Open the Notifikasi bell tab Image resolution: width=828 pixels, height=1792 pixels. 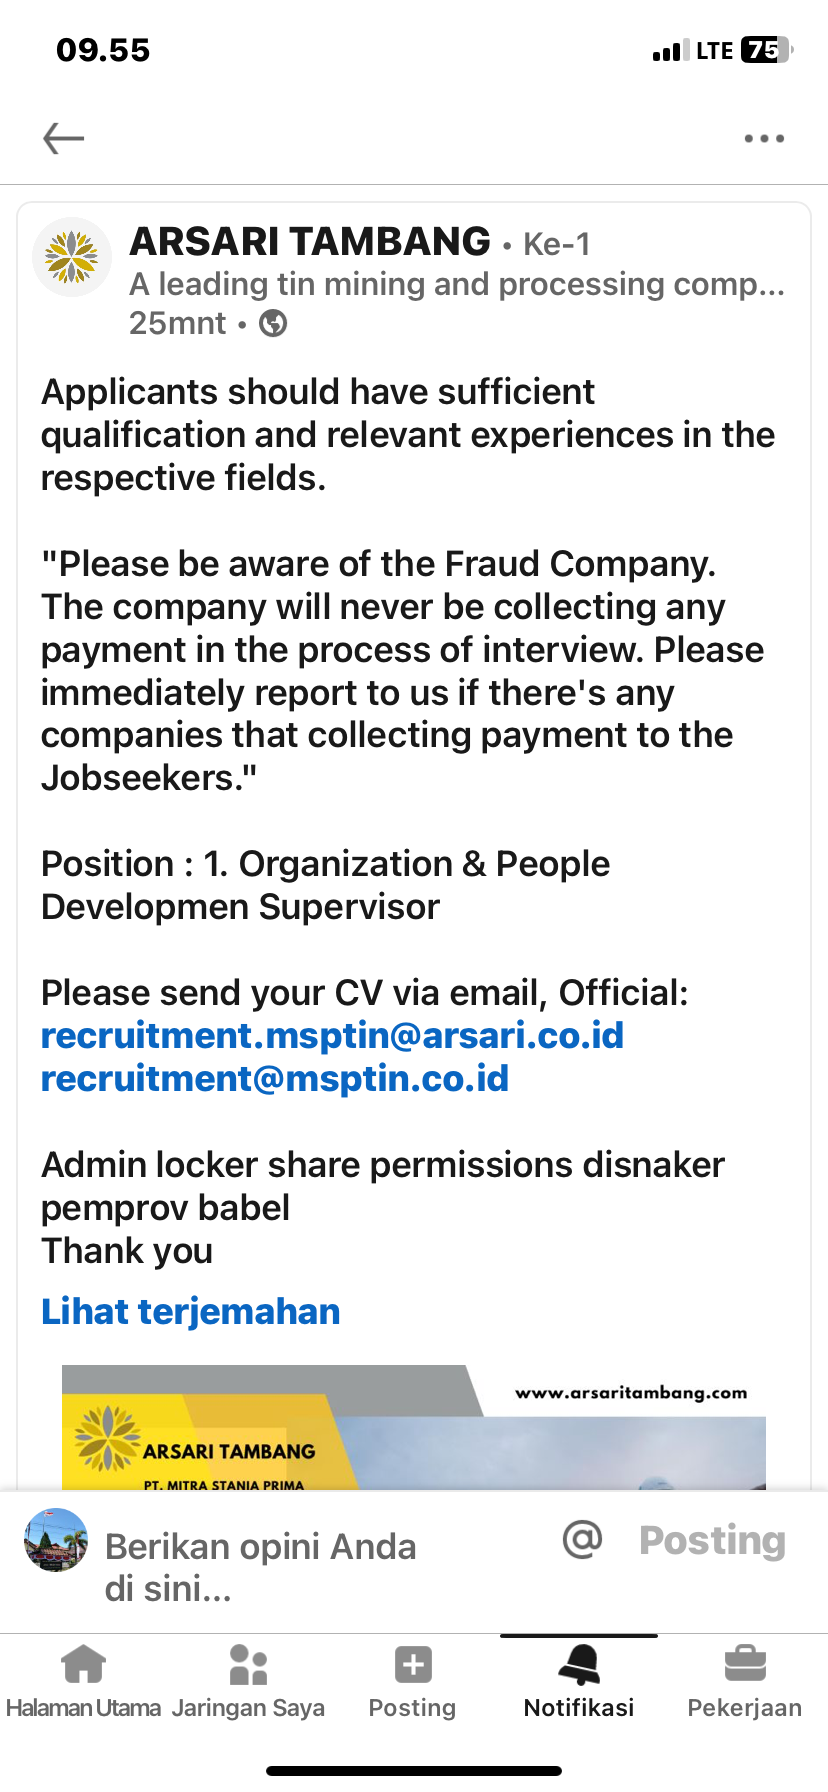[579, 1681]
